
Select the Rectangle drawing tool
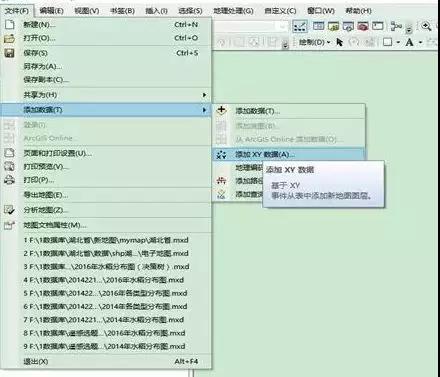[x=387, y=42]
